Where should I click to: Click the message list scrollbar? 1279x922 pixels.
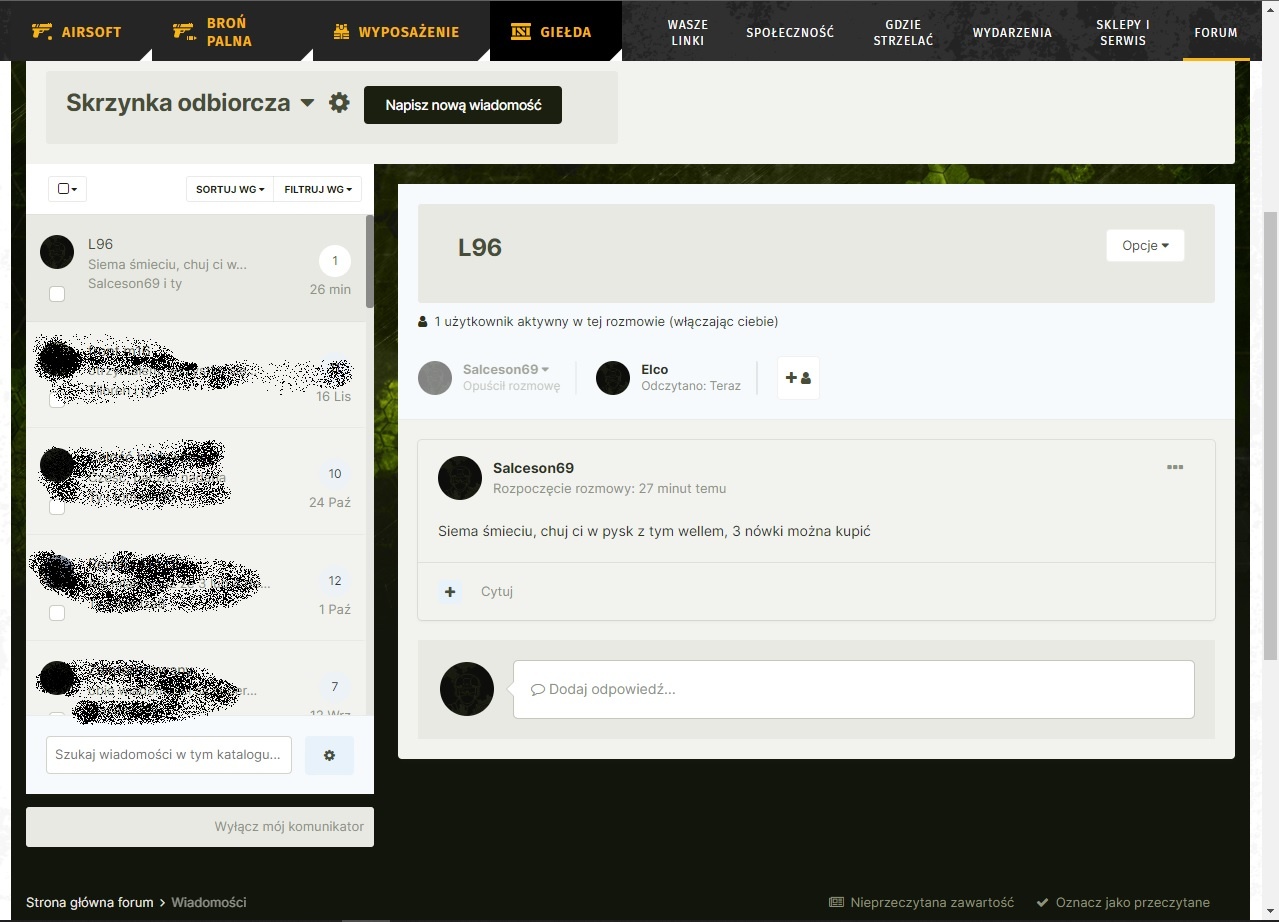coord(370,262)
